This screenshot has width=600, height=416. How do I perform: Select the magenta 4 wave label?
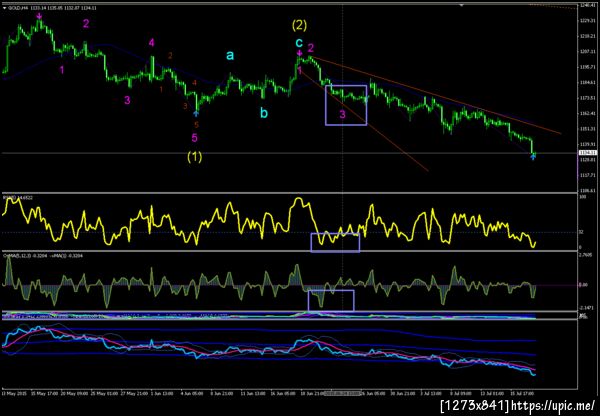click(152, 42)
